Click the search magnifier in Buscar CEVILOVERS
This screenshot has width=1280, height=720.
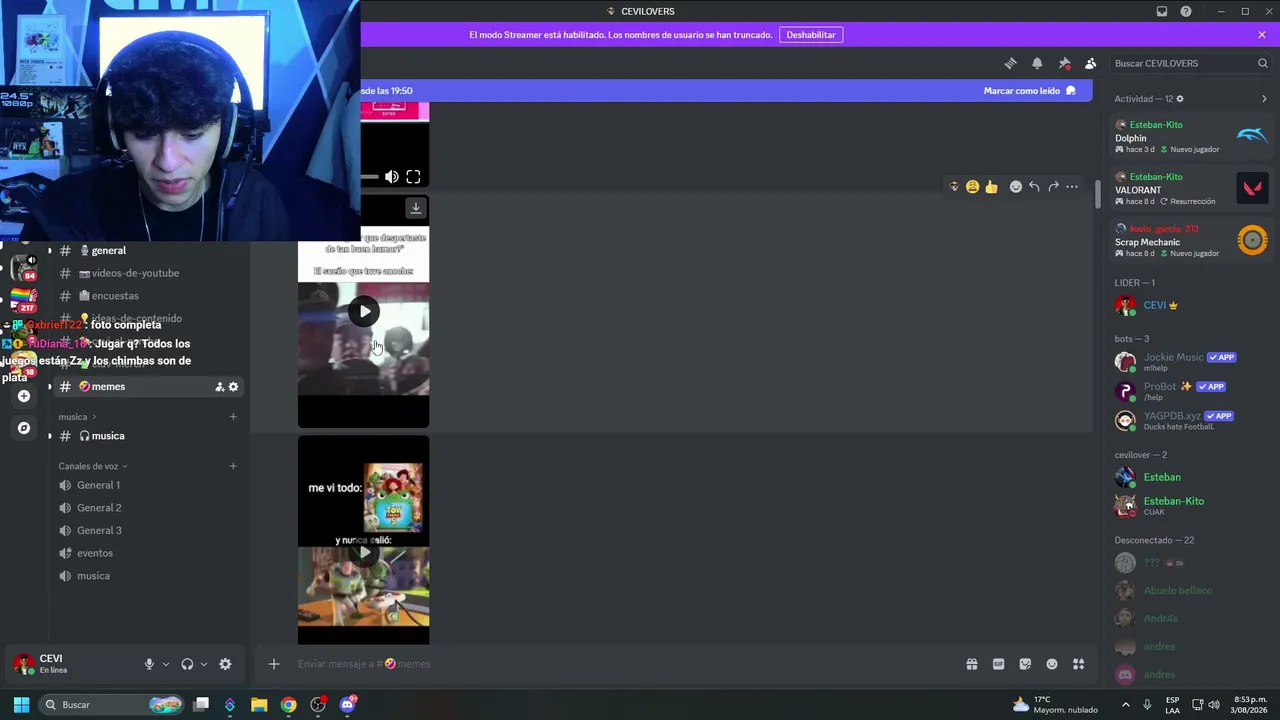1263,63
